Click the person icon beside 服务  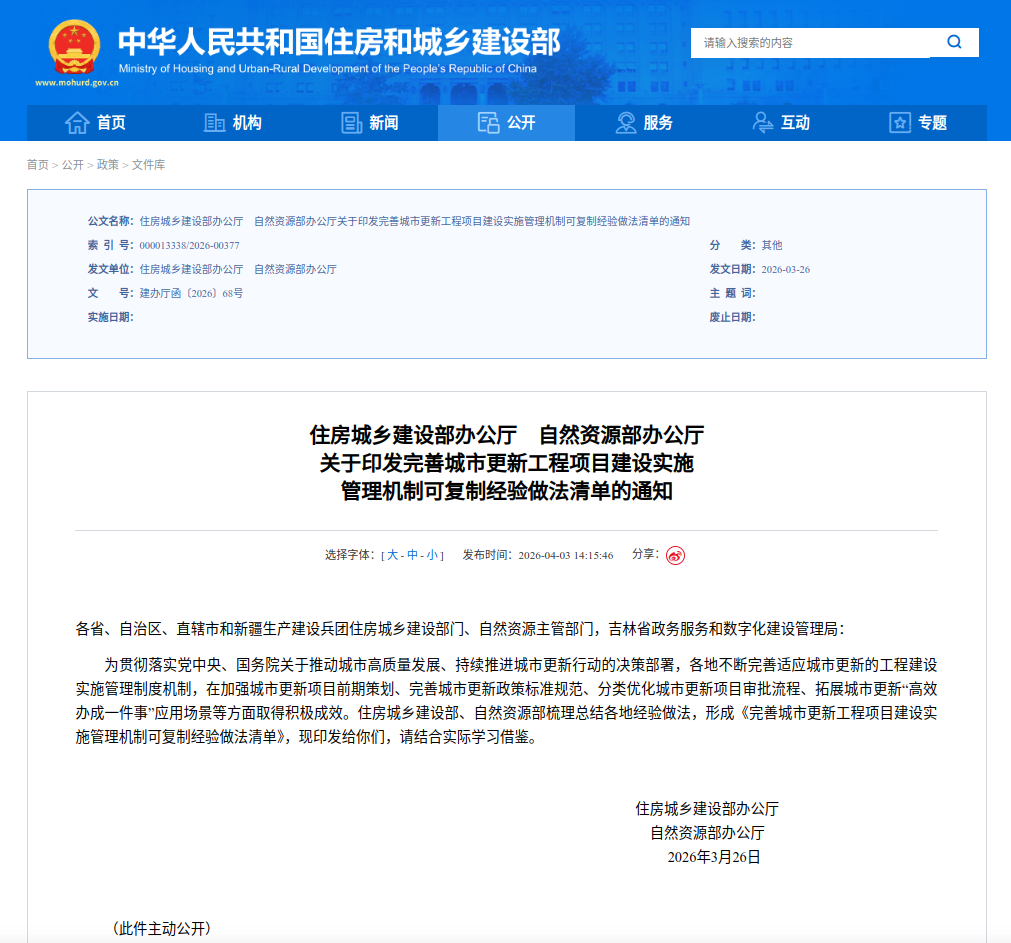(626, 123)
